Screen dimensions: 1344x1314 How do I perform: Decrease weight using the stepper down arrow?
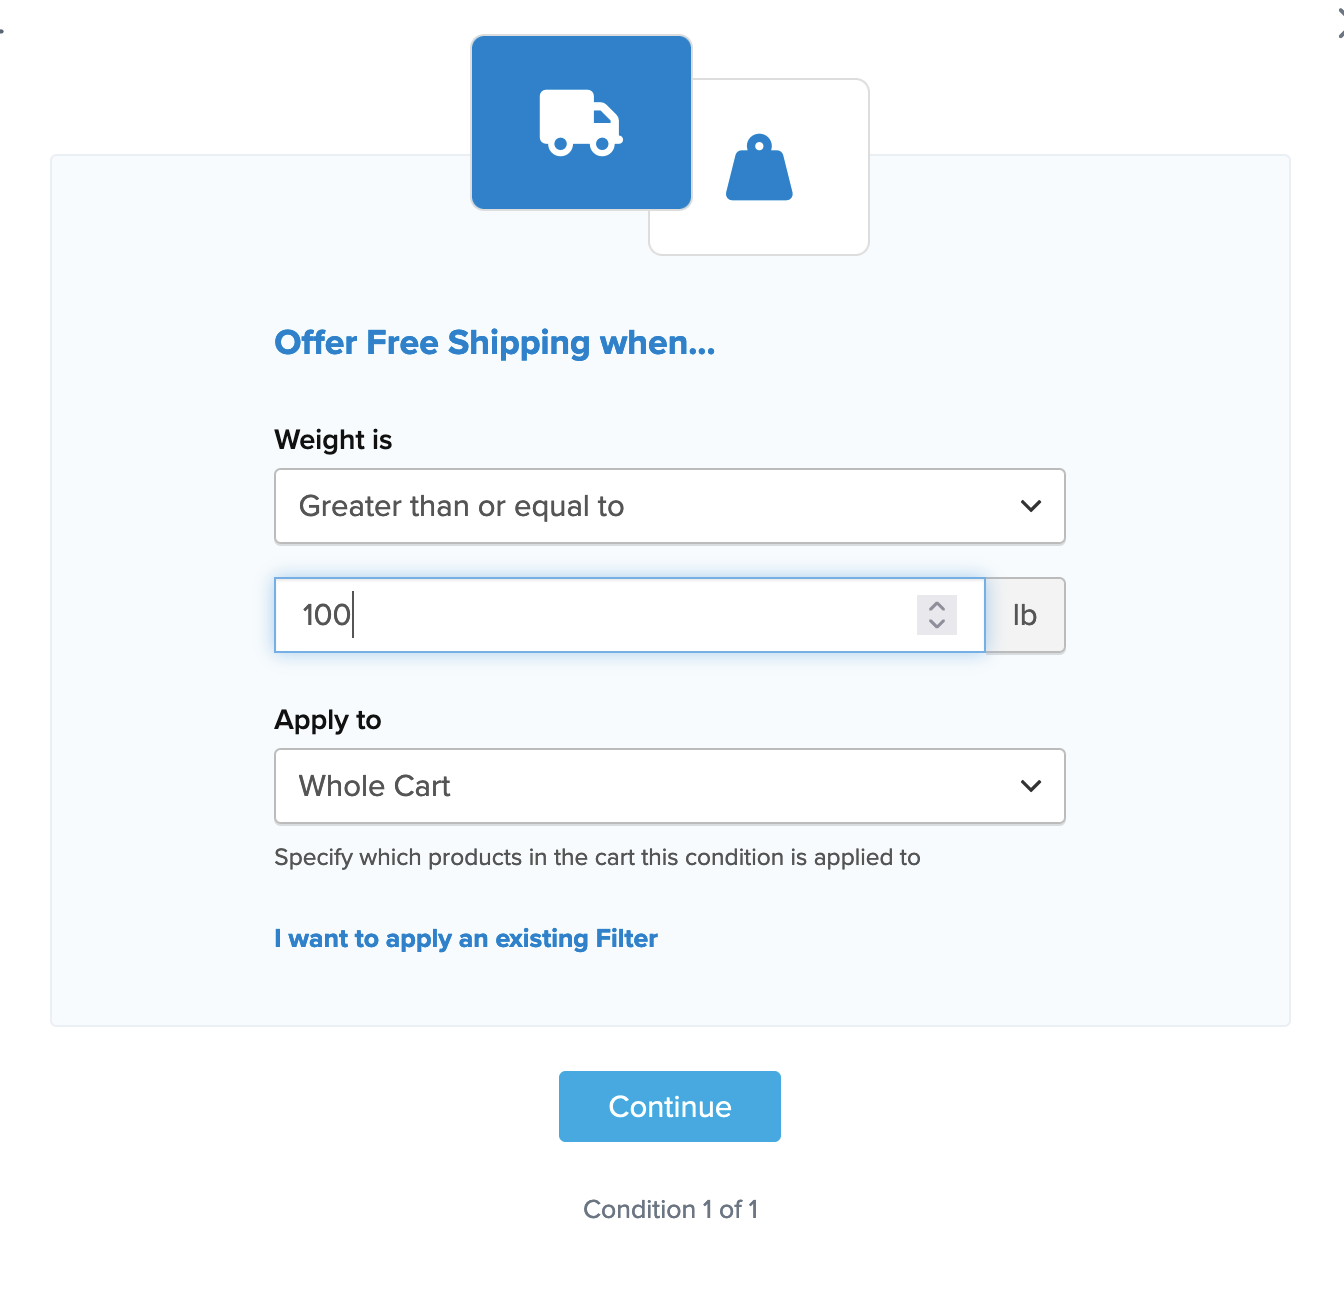[x=937, y=624]
